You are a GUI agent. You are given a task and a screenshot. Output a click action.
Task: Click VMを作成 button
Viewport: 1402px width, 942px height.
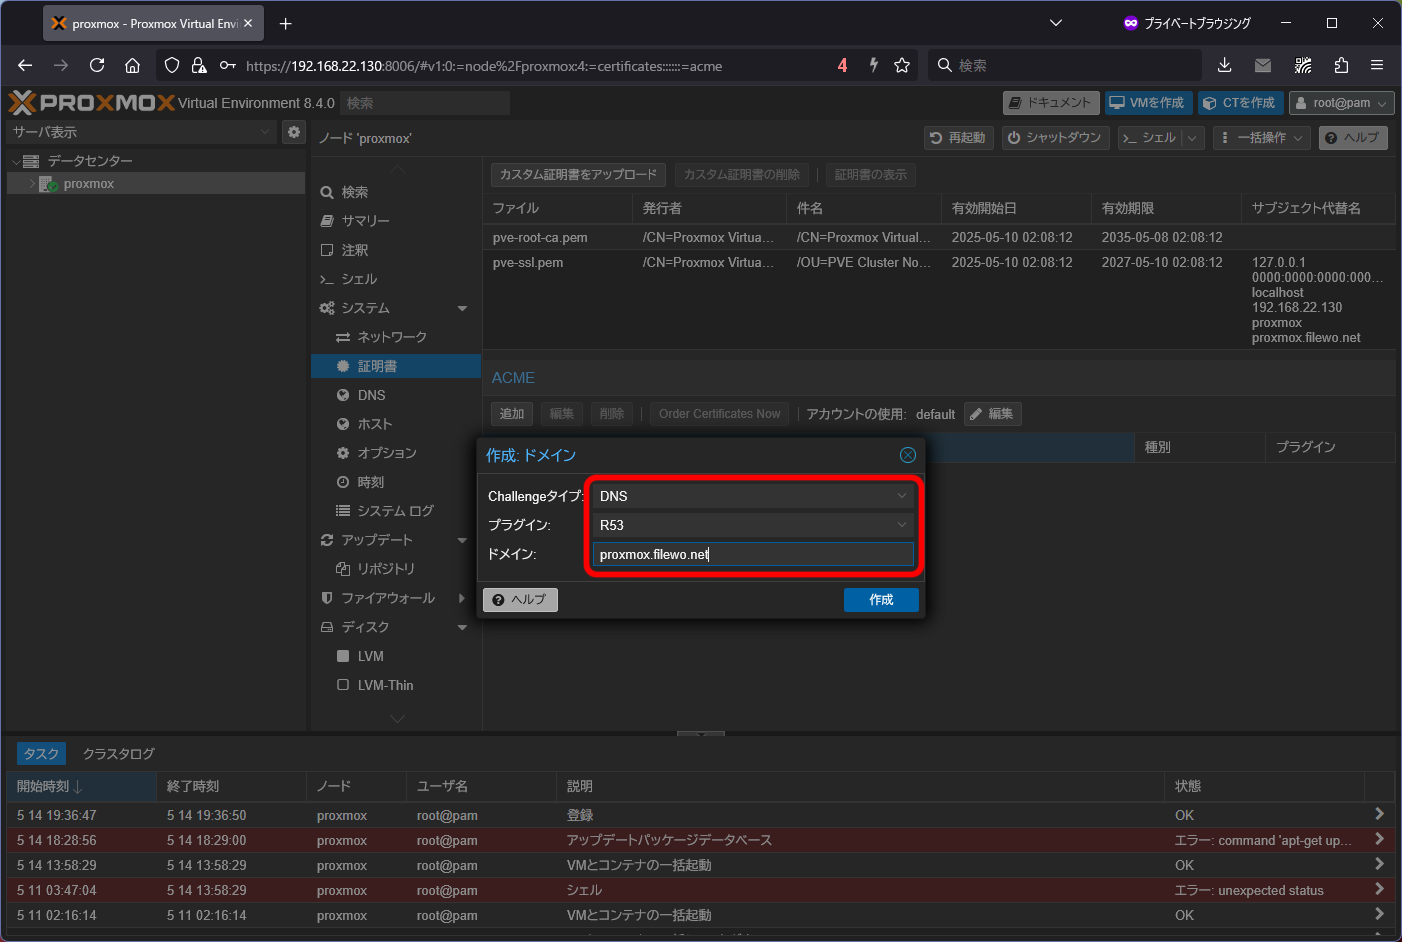tap(1149, 103)
